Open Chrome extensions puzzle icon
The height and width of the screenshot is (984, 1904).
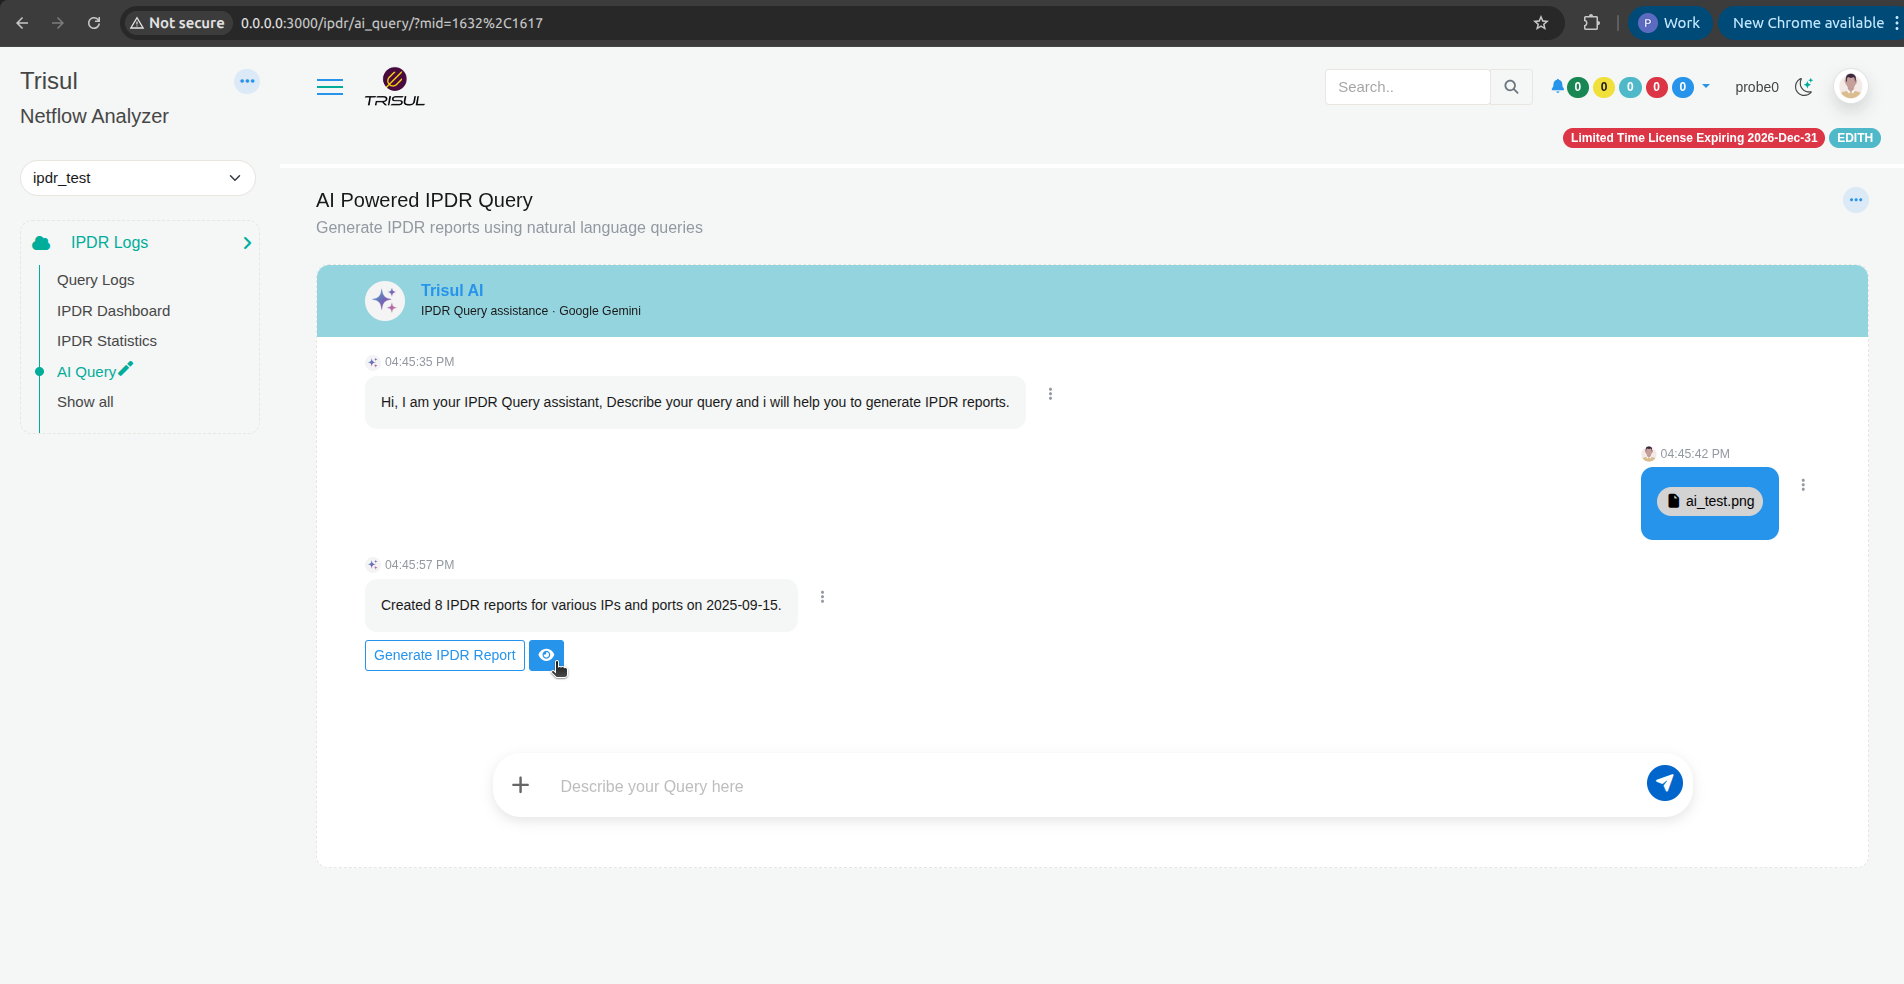(1591, 23)
